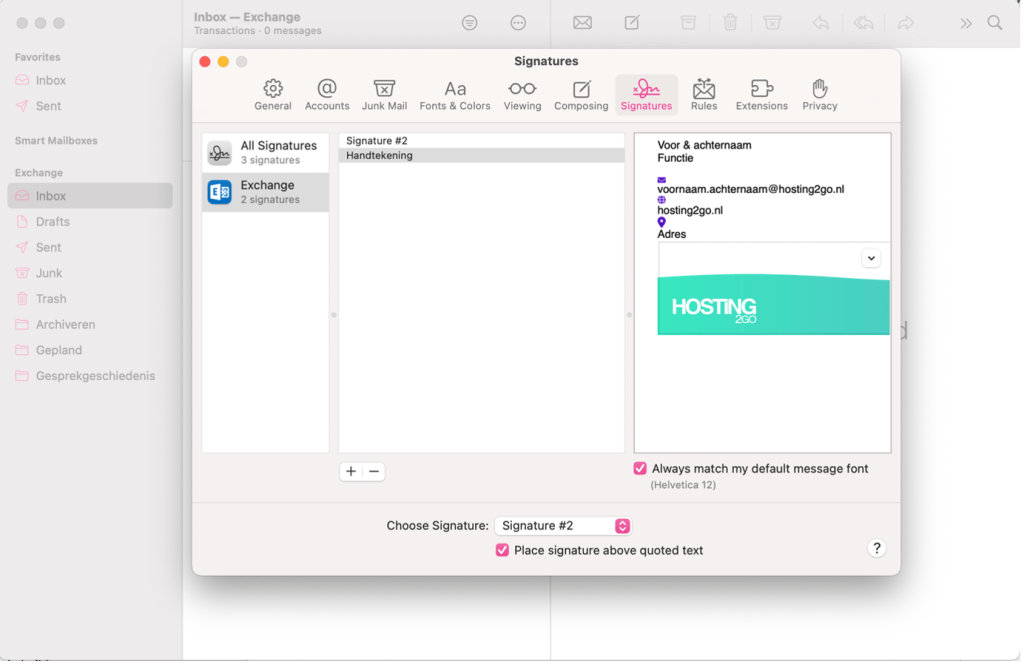Click hosting2go.nl in signature preview
The width and height of the screenshot is (1024, 664).
click(x=690, y=210)
